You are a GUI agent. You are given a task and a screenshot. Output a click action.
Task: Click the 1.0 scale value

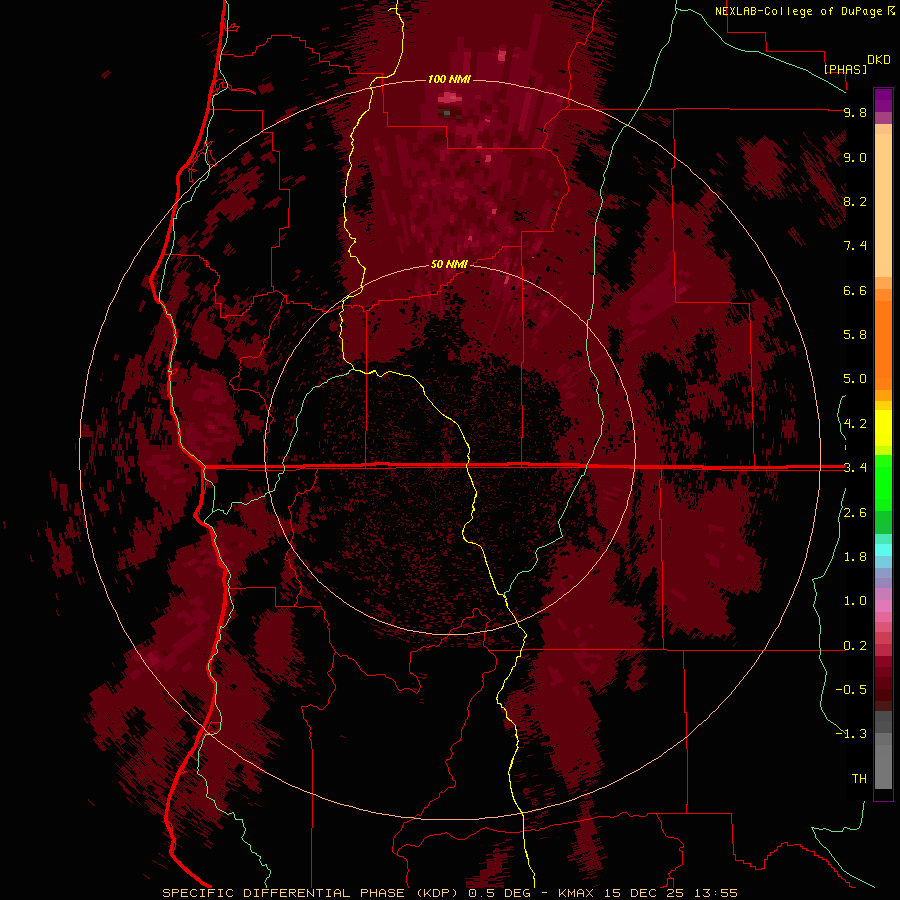click(x=855, y=601)
